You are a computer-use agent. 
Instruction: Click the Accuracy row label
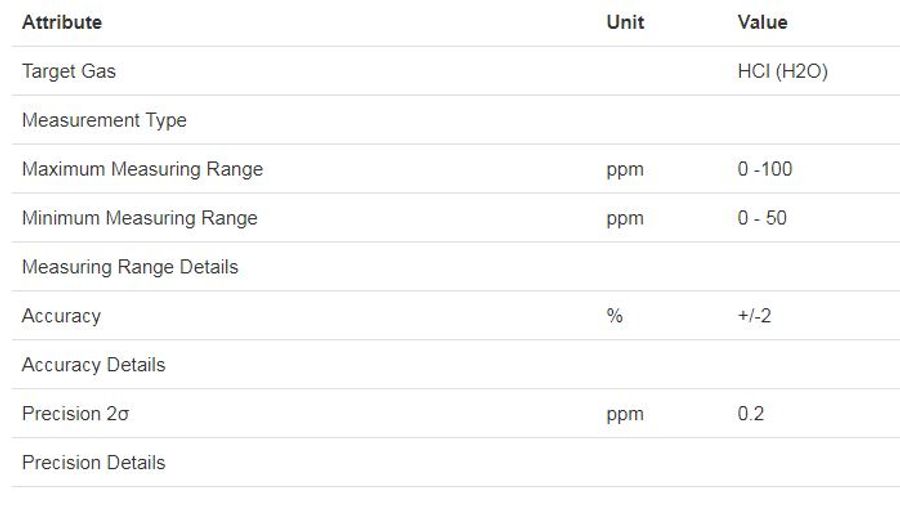click(61, 316)
